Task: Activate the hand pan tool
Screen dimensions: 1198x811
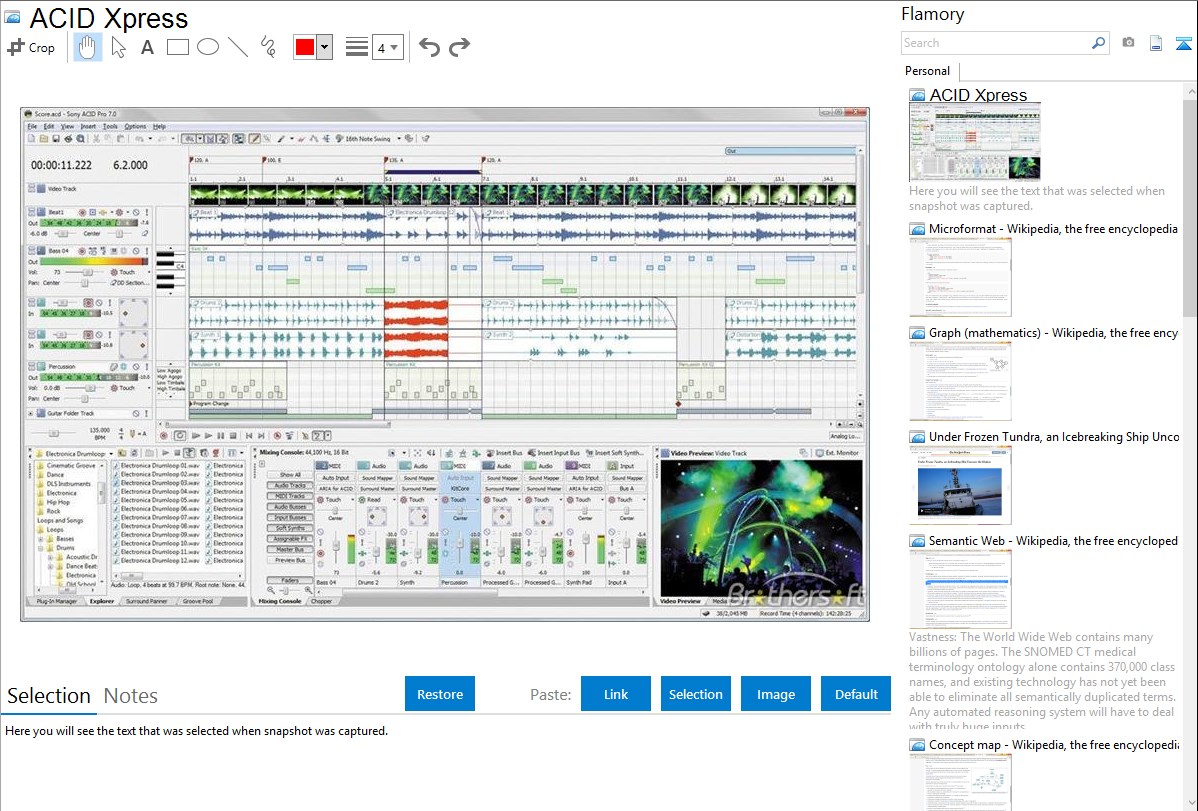Action: pos(88,47)
